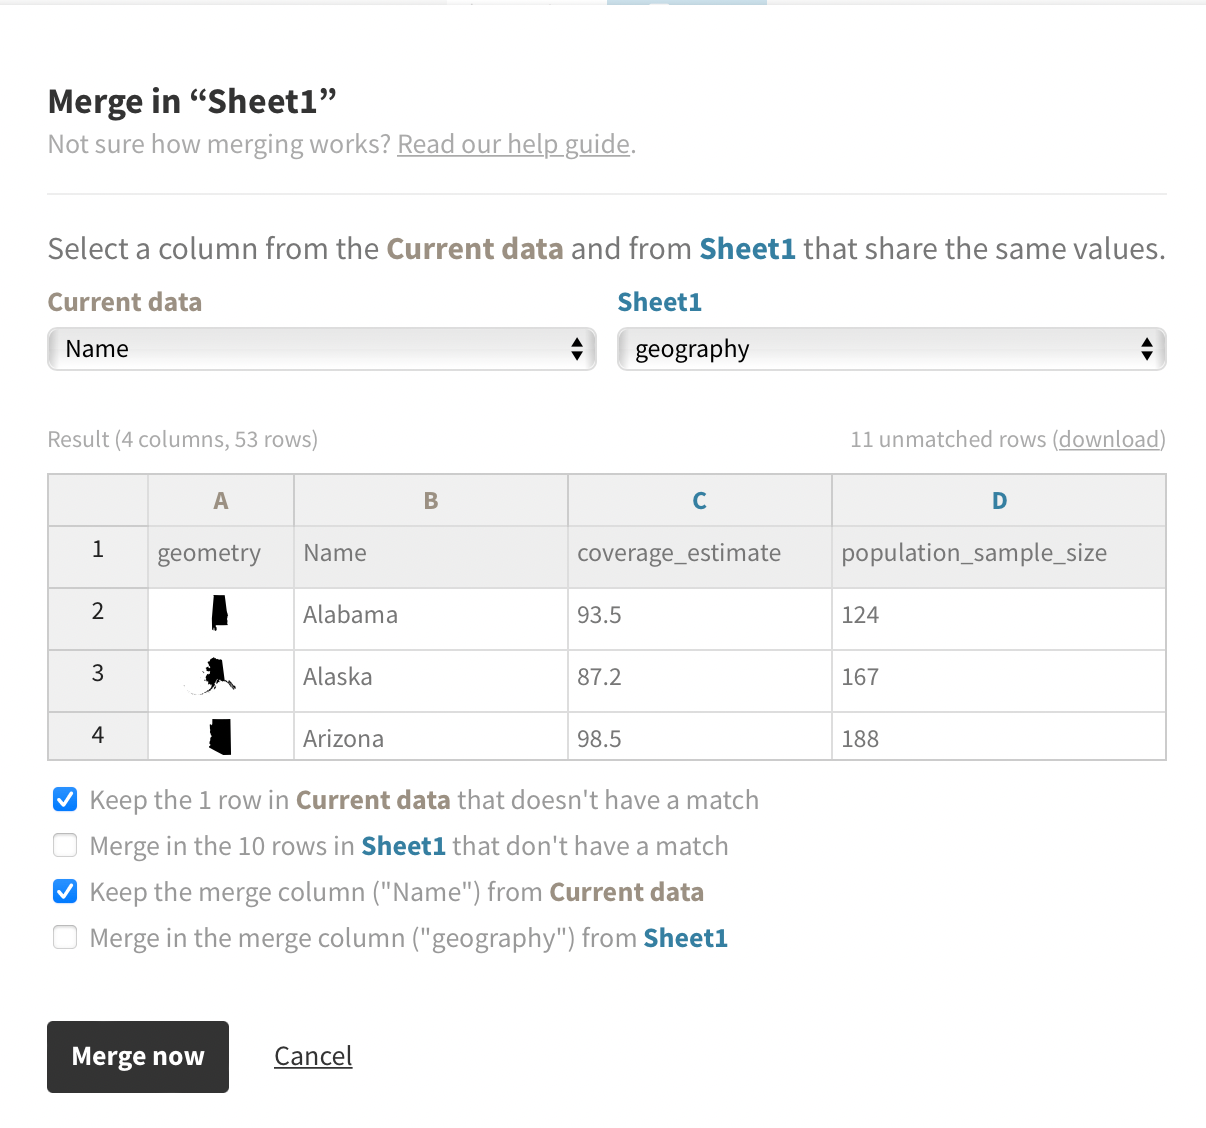Viewport: 1206px width, 1128px height.
Task: Click the Alabama name cell
Action: (351, 615)
